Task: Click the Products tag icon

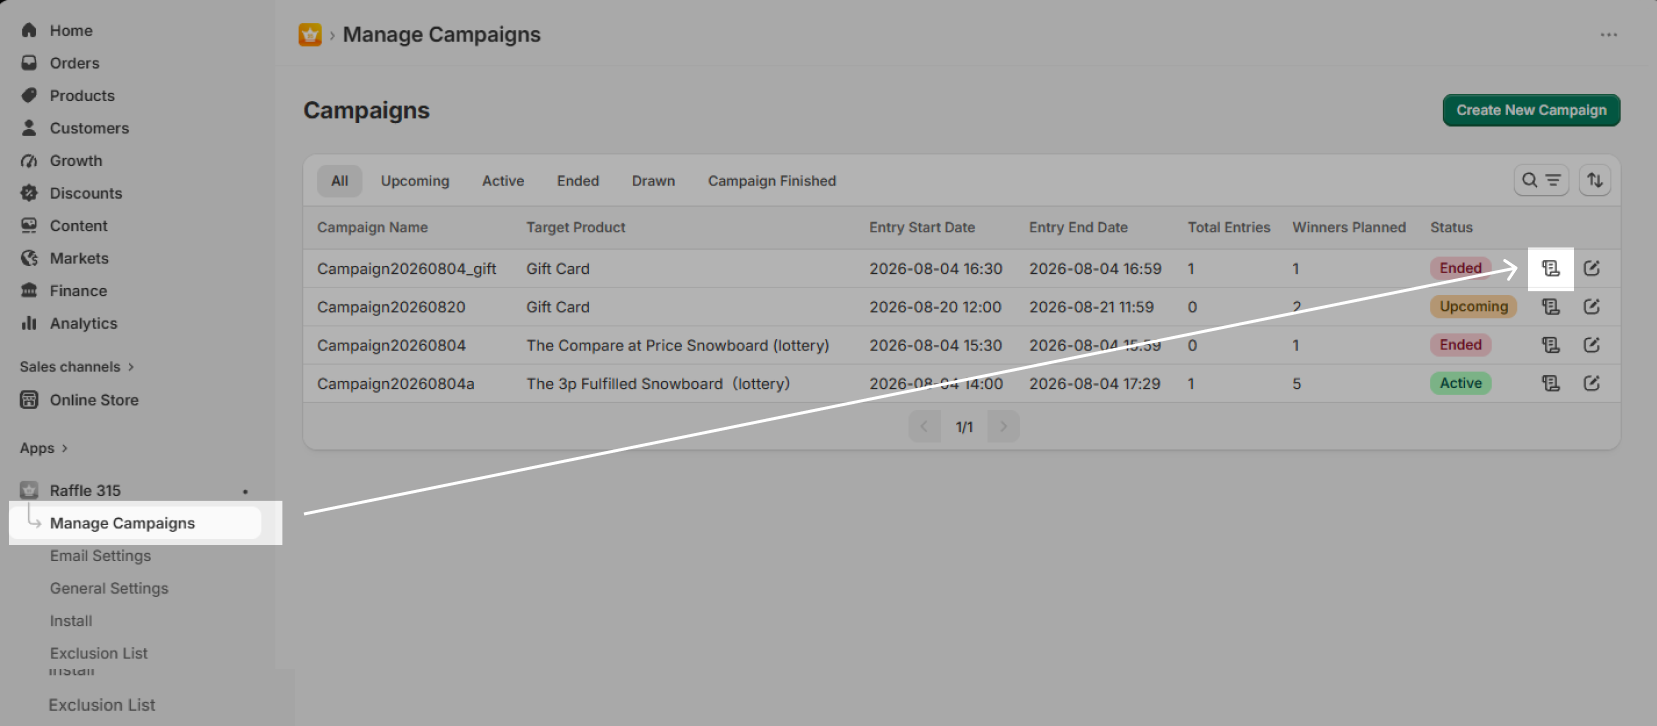Action: 29,96
